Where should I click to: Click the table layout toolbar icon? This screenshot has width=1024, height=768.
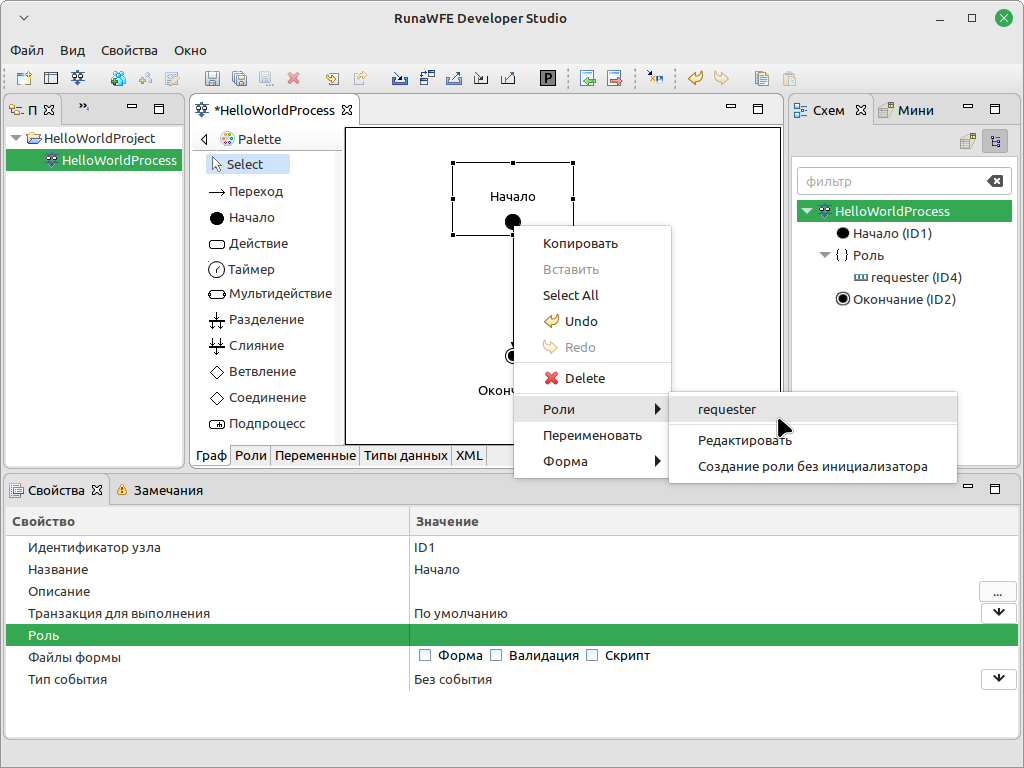tap(51, 78)
